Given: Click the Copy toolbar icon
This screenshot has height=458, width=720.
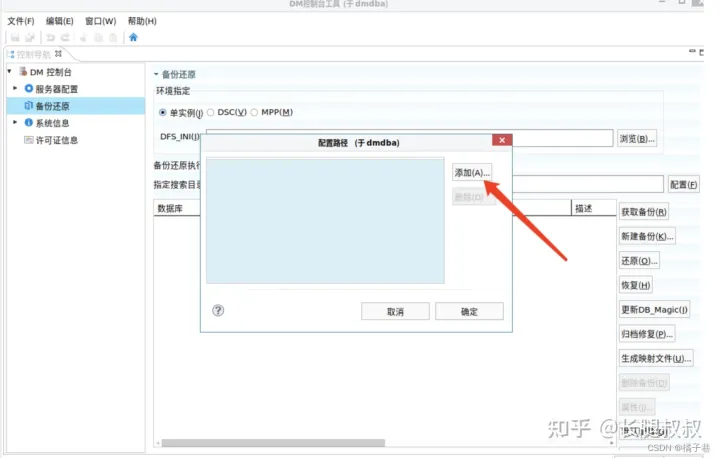Looking at the screenshot, I should coord(98,37).
